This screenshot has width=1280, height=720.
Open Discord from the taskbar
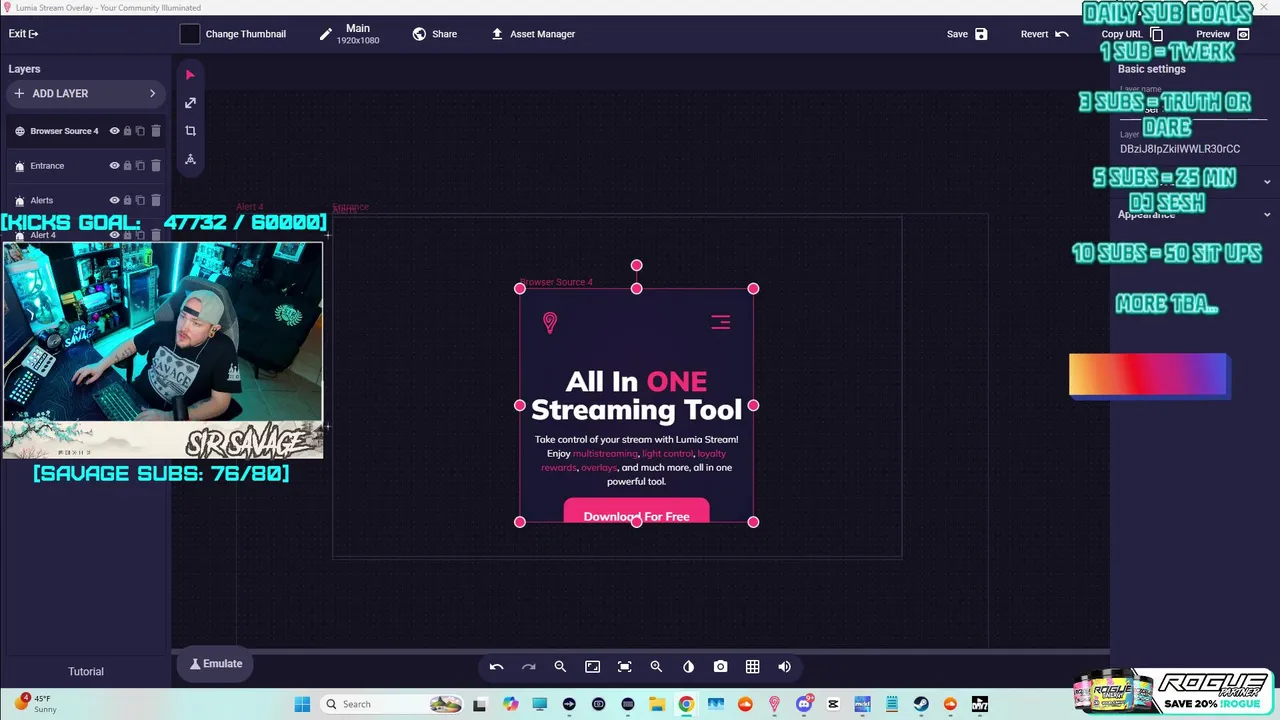(804, 704)
